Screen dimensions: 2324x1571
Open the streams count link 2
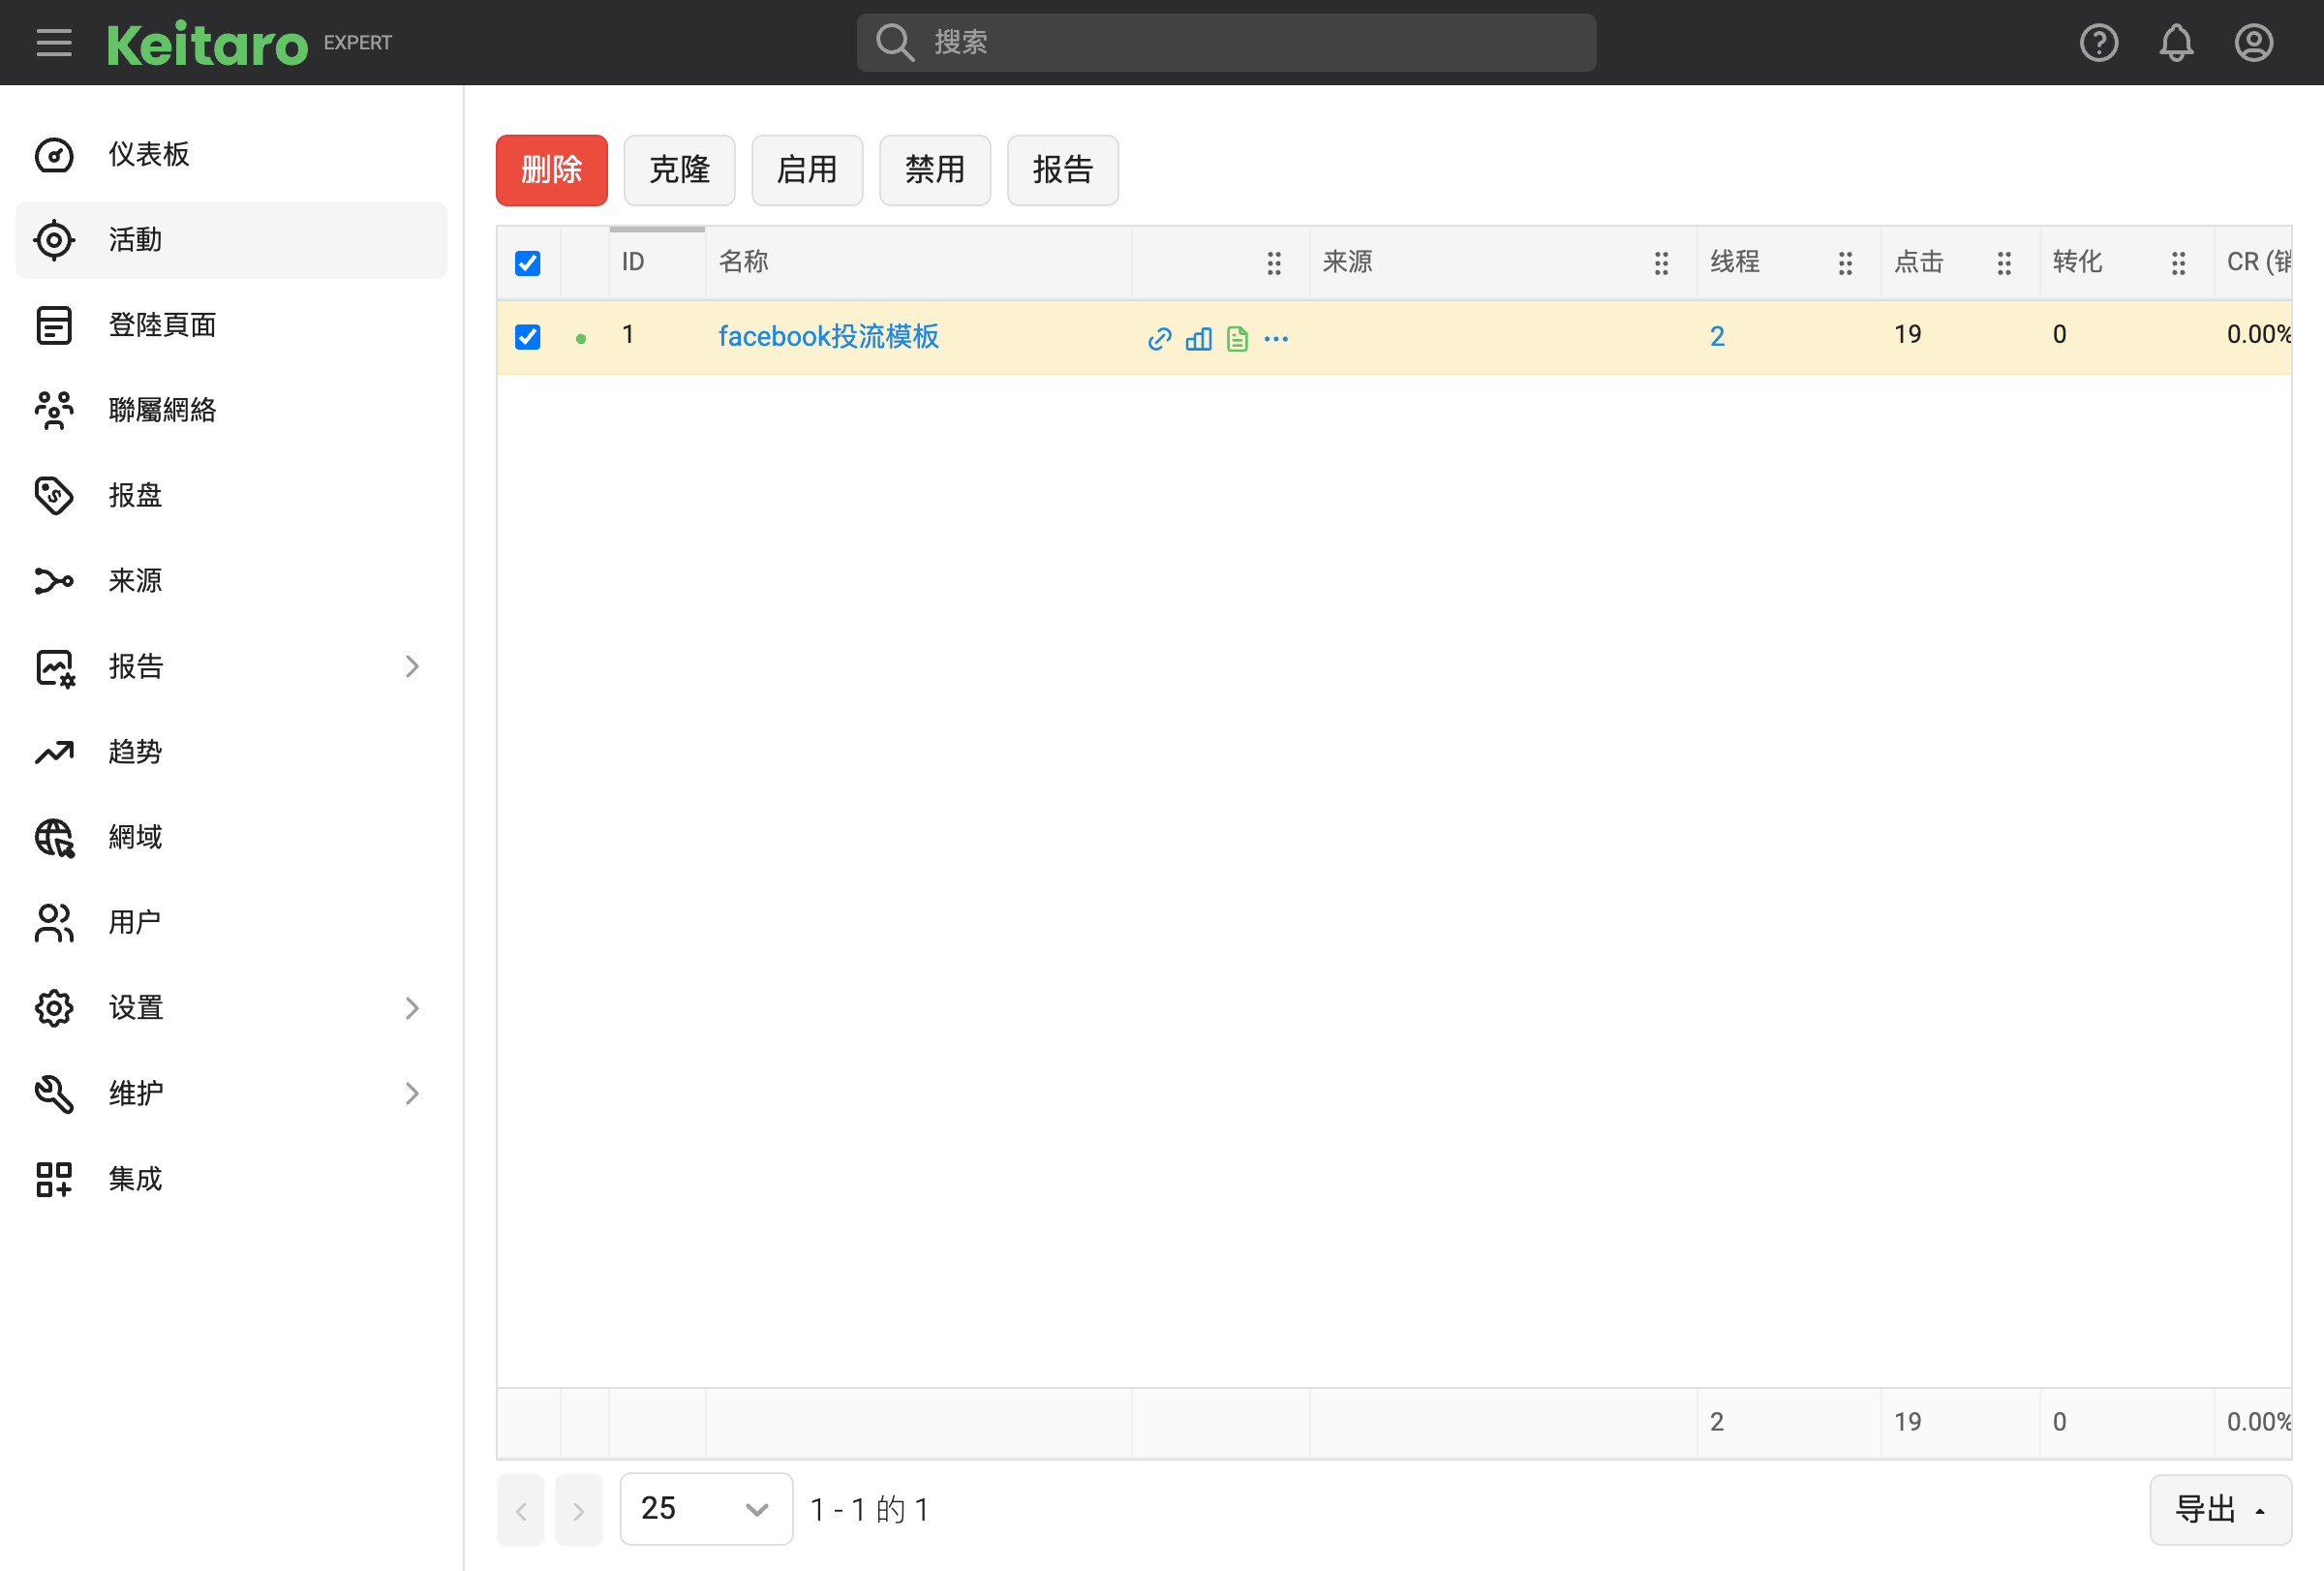point(1717,337)
